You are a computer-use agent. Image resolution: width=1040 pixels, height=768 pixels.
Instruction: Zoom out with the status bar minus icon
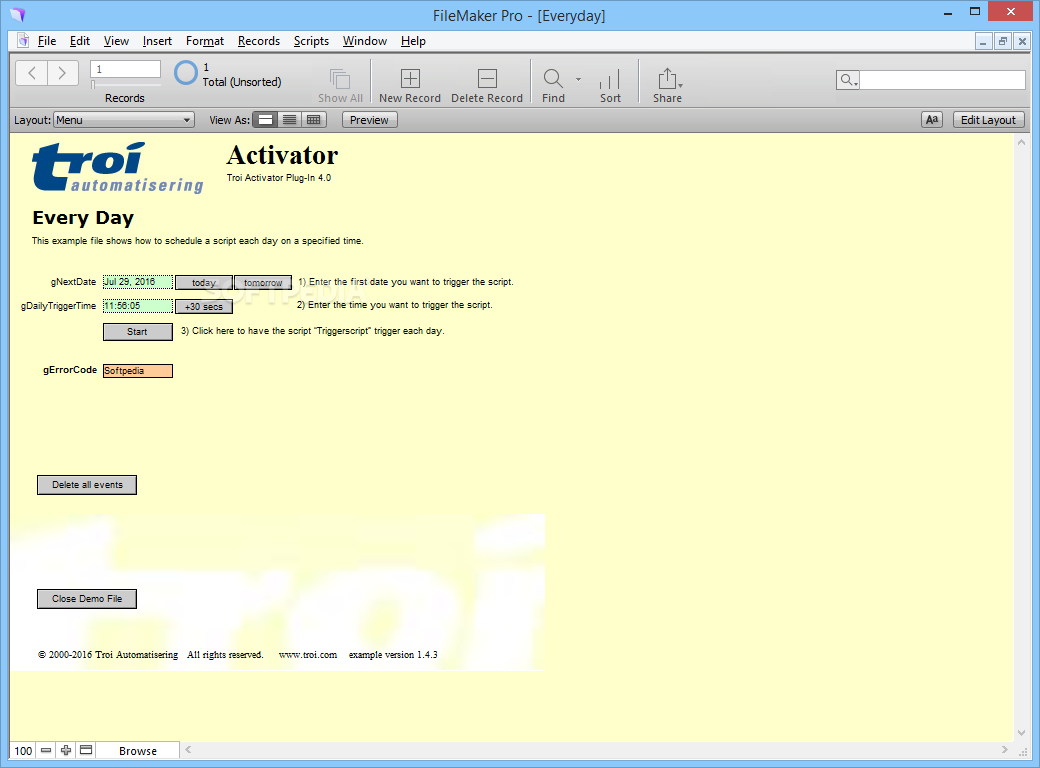(x=46, y=750)
